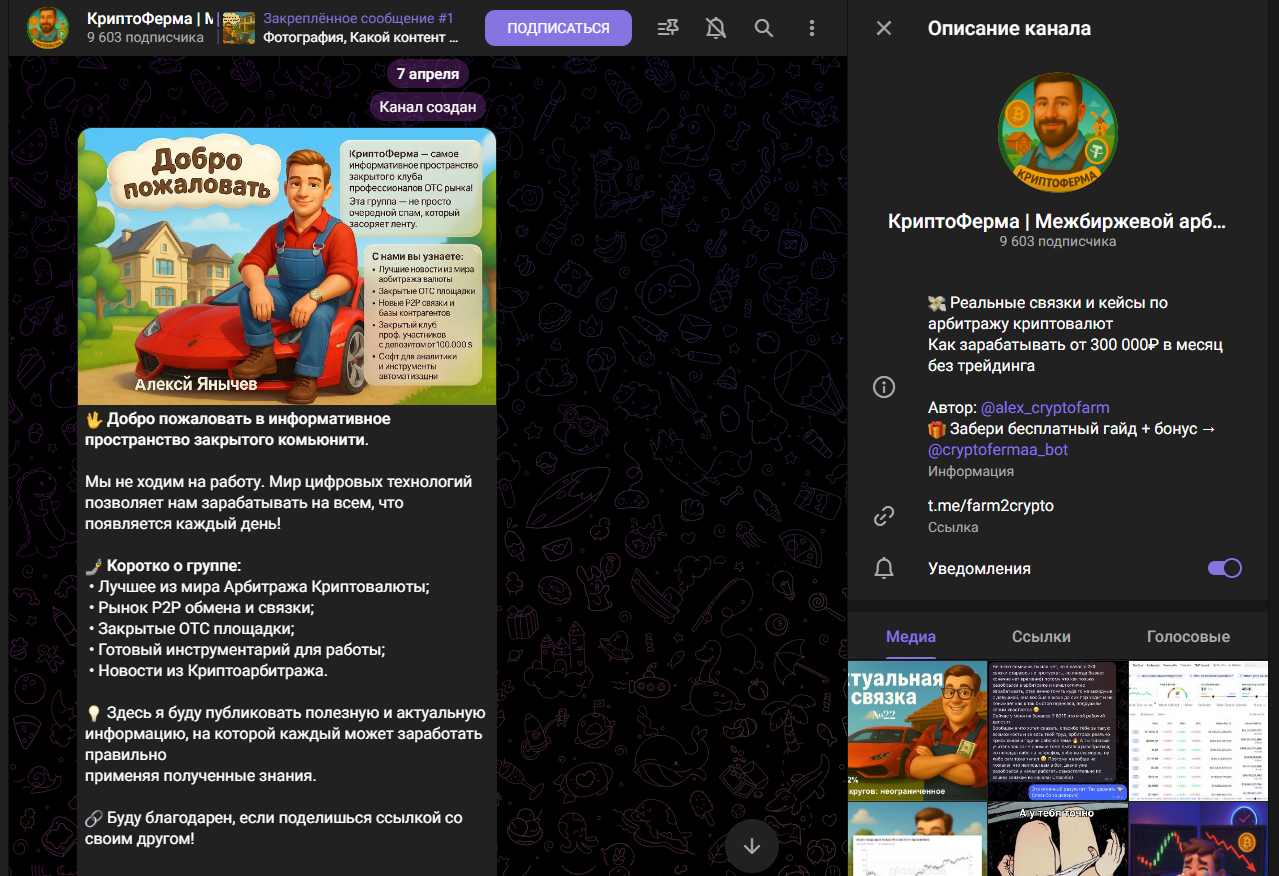The width and height of the screenshot is (1279, 876).
Task: Open the pinned message #1 banner
Action: (x=345, y=28)
